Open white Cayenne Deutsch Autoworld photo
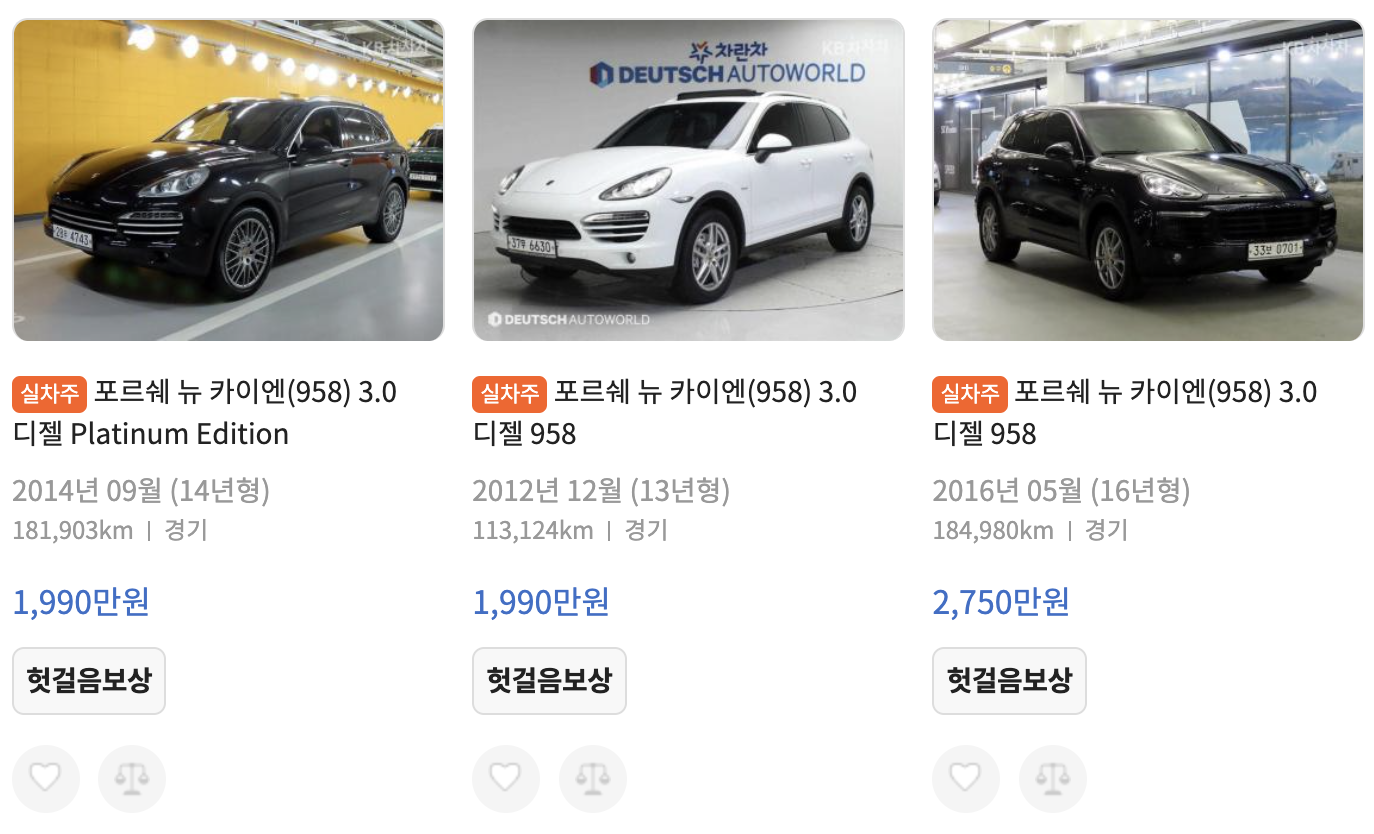This screenshot has height=834, width=1374. 688,180
